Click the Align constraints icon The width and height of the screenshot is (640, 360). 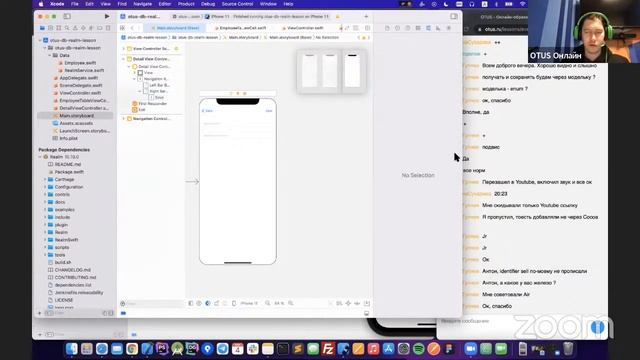click(339, 303)
